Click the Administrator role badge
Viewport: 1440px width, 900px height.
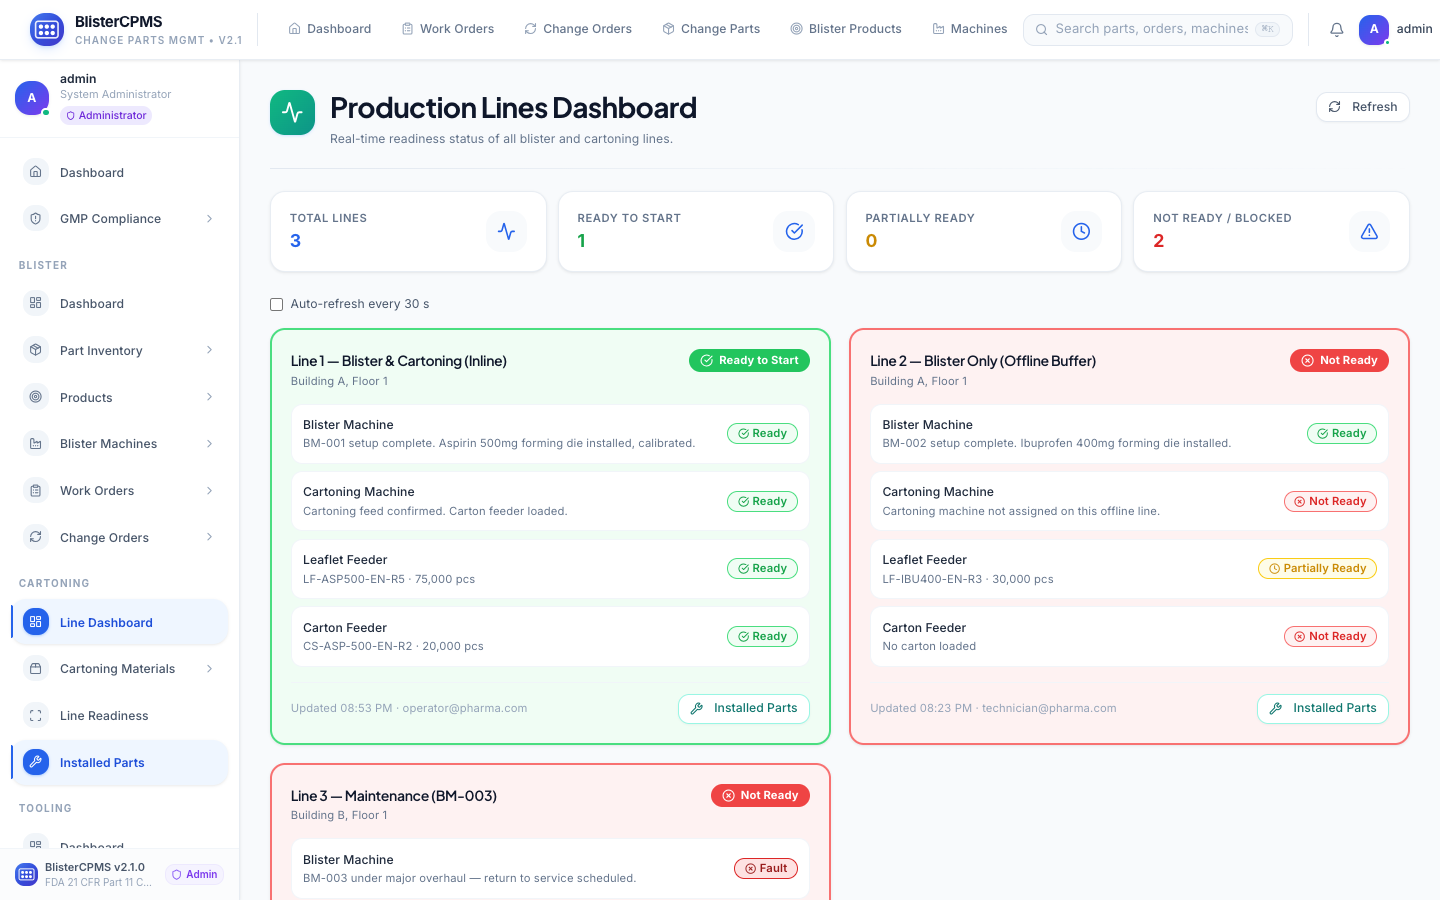pos(106,115)
